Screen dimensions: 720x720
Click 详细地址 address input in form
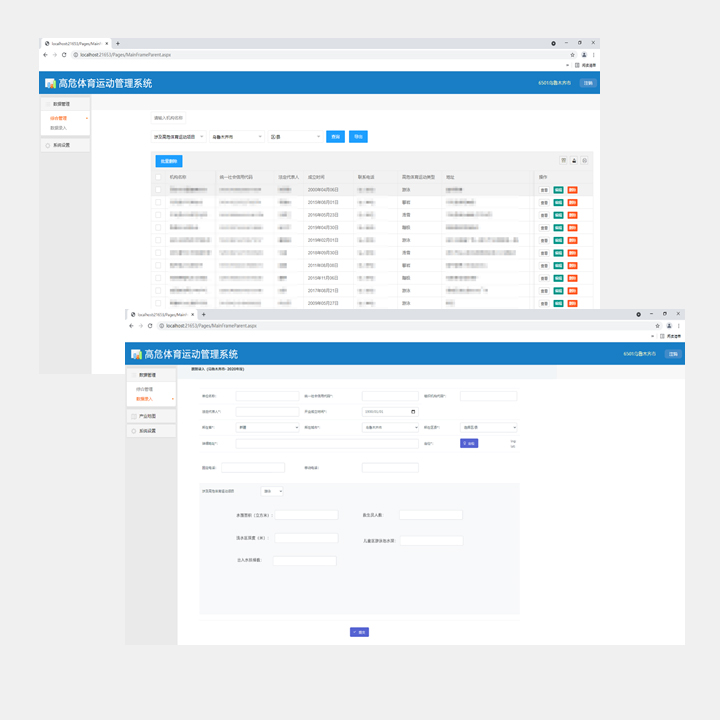(327, 444)
